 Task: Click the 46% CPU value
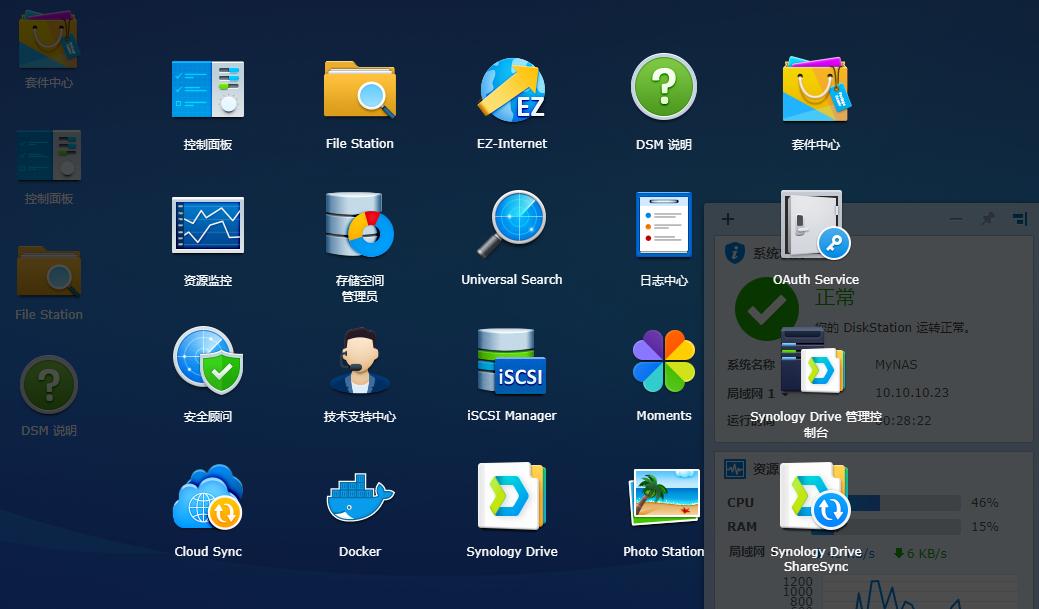(985, 503)
